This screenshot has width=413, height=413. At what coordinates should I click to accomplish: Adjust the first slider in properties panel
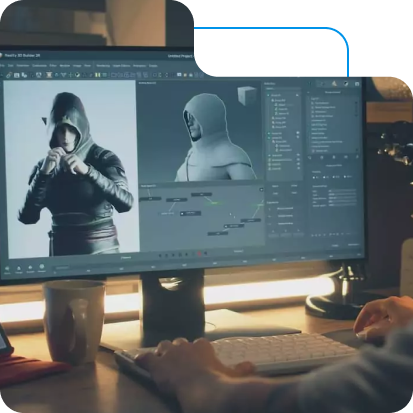click(342, 191)
